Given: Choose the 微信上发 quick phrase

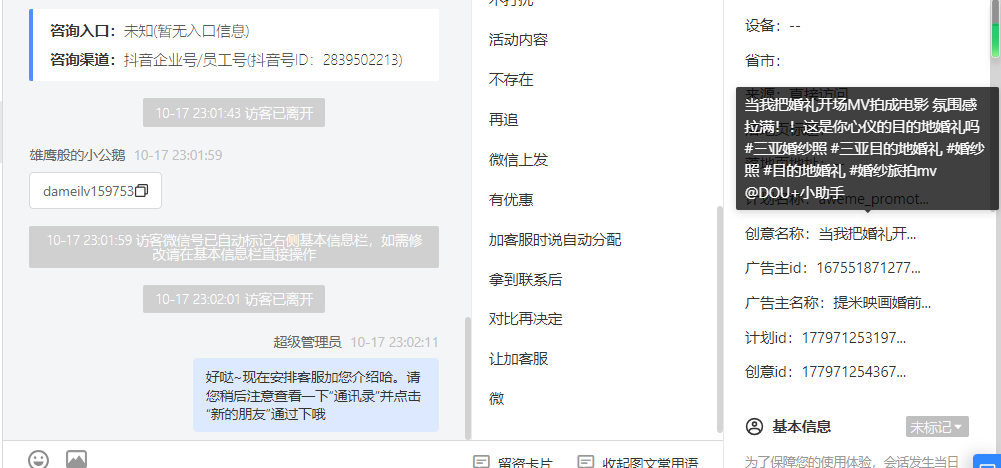Looking at the screenshot, I should (x=518, y=160).
